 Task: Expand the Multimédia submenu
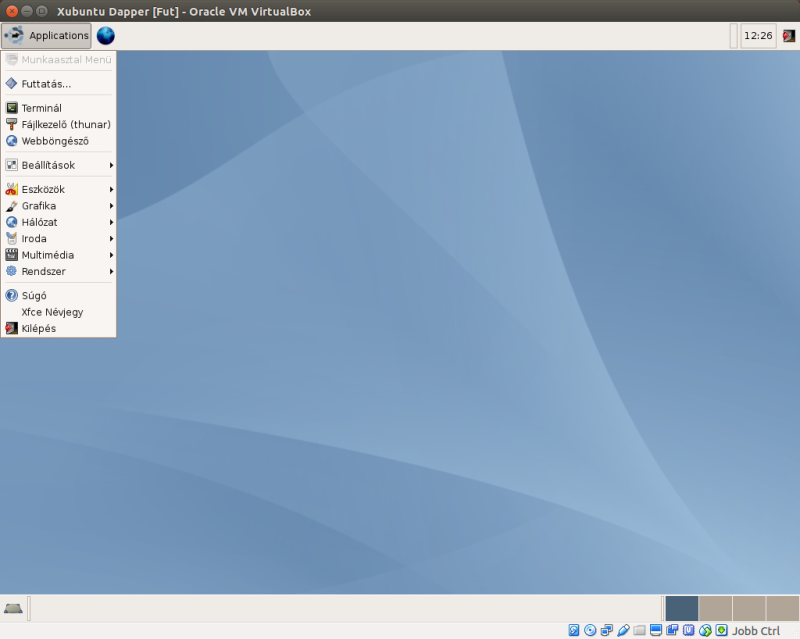pyautogui.click(x=59, y=254)
